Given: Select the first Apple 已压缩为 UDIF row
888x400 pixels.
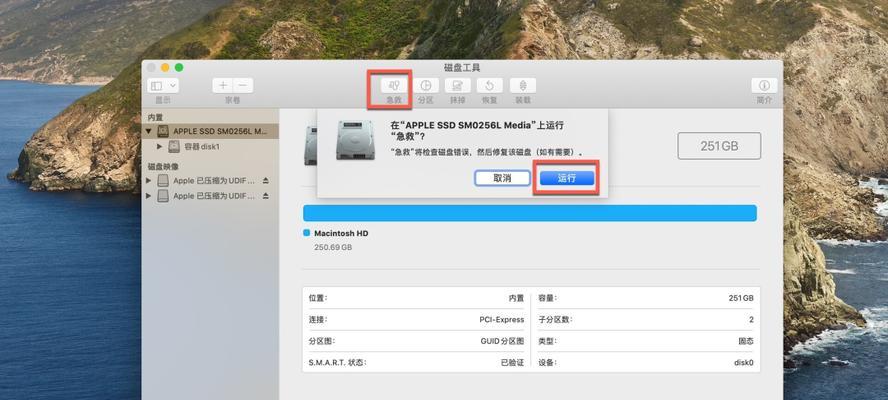Looking at the screenshot, I should [210, 181].
